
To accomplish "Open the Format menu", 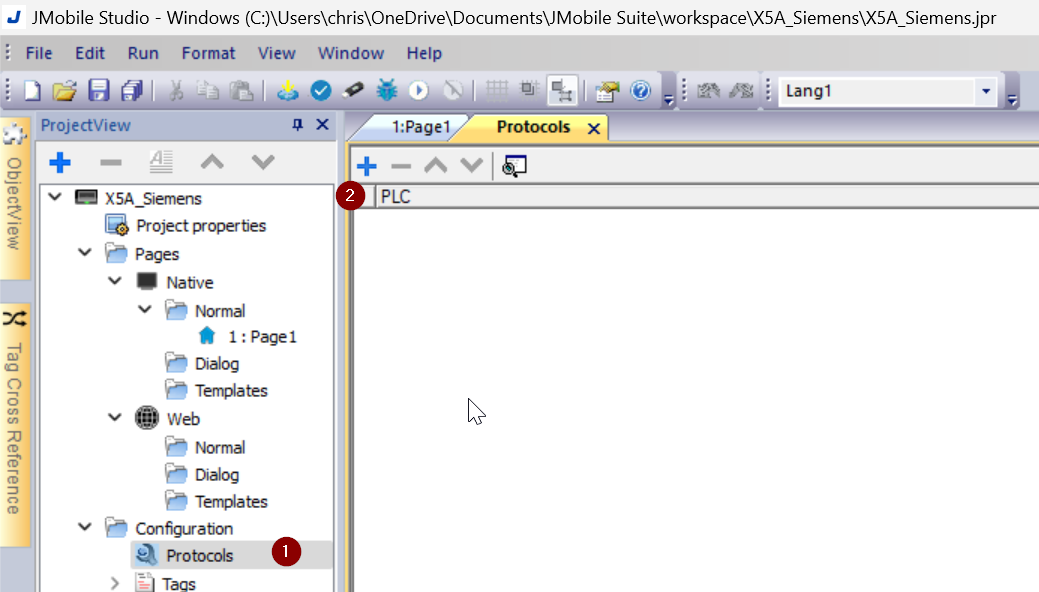I will coord(208,53).
